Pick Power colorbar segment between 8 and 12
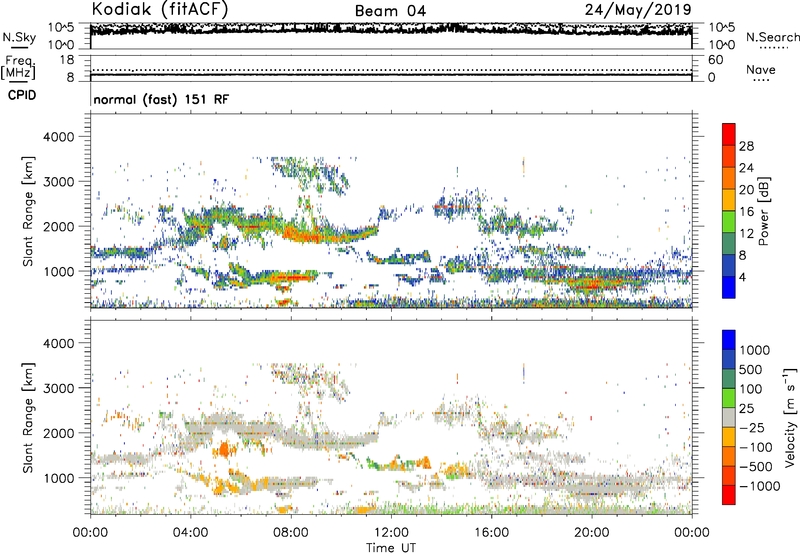Viewport: 800px width, 554px height. pos(729,243)
